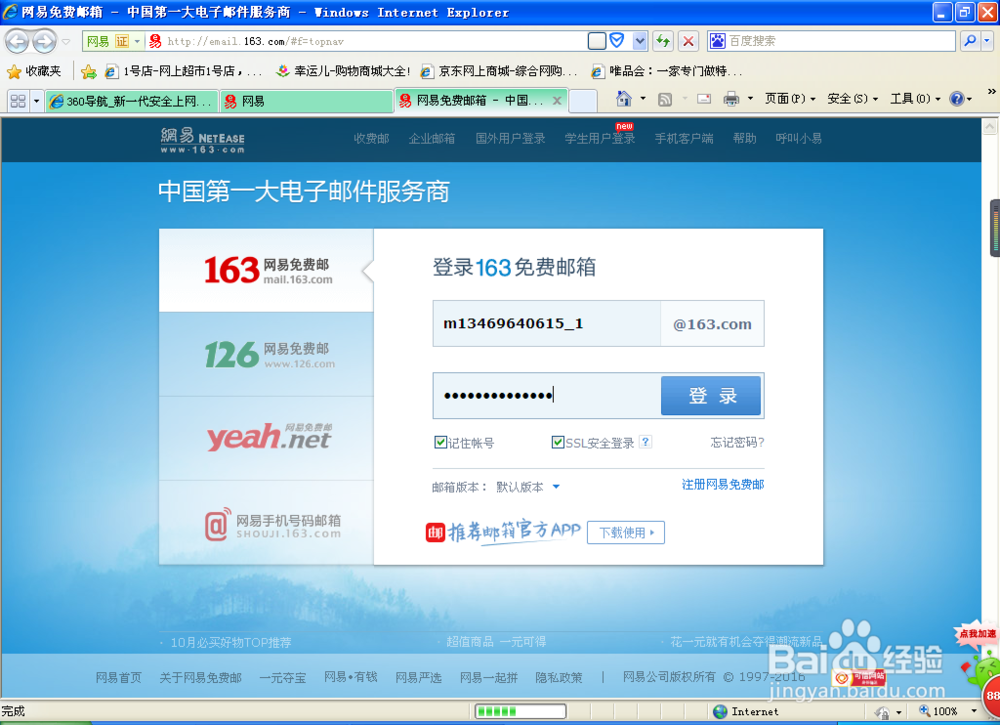Open the address bar history dropdown
Screen dimensions: 1000x725
640,41
